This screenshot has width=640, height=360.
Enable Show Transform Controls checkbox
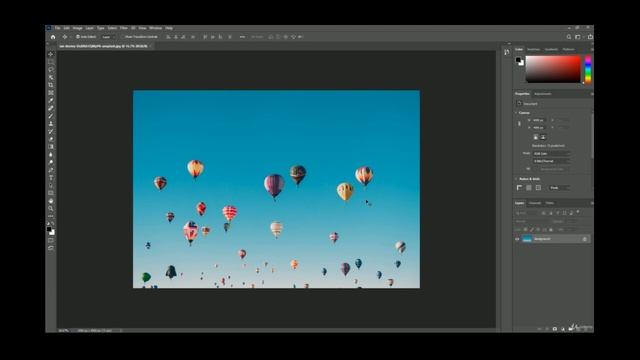click(123, 37)
